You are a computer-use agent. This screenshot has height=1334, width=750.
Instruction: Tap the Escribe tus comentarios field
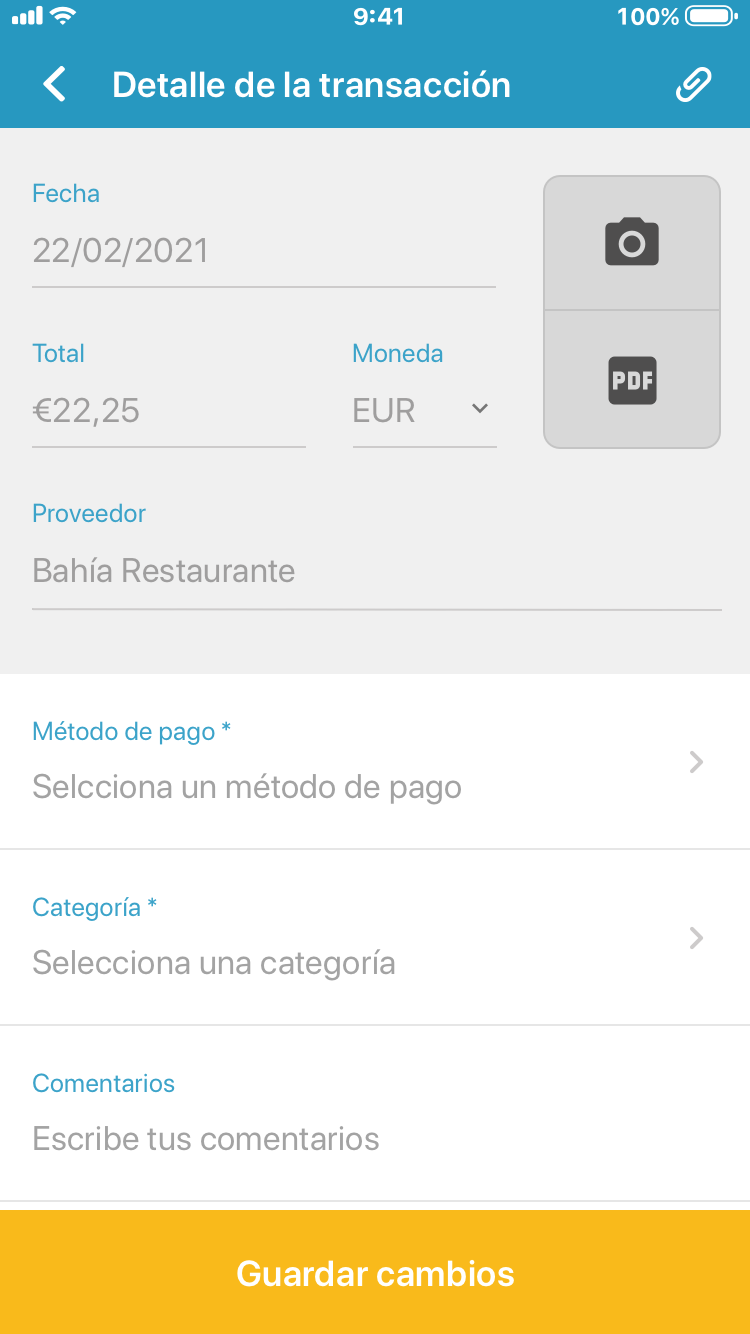tap(375, 1113)
